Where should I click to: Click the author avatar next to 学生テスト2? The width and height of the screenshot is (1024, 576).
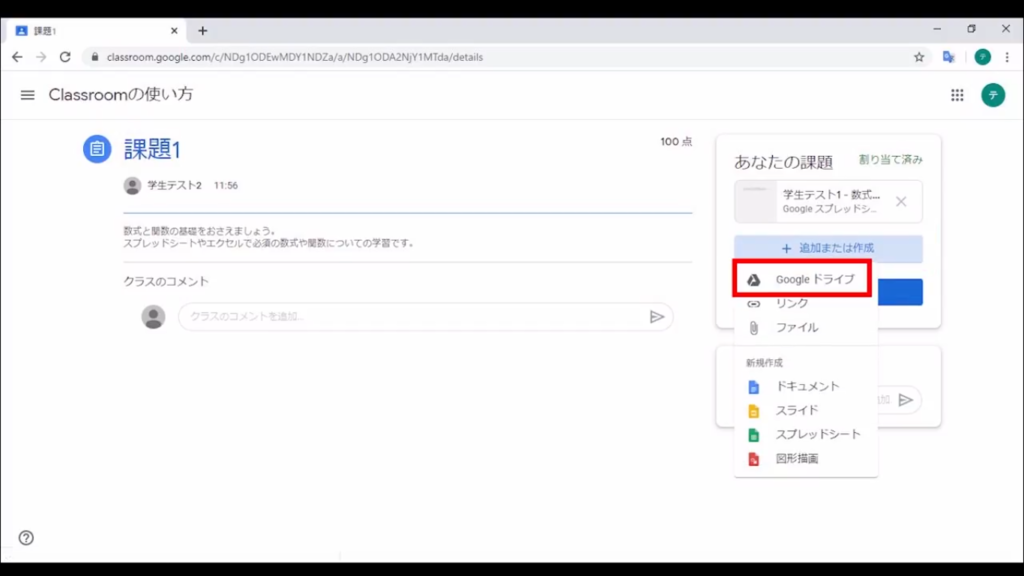point(132,186)
